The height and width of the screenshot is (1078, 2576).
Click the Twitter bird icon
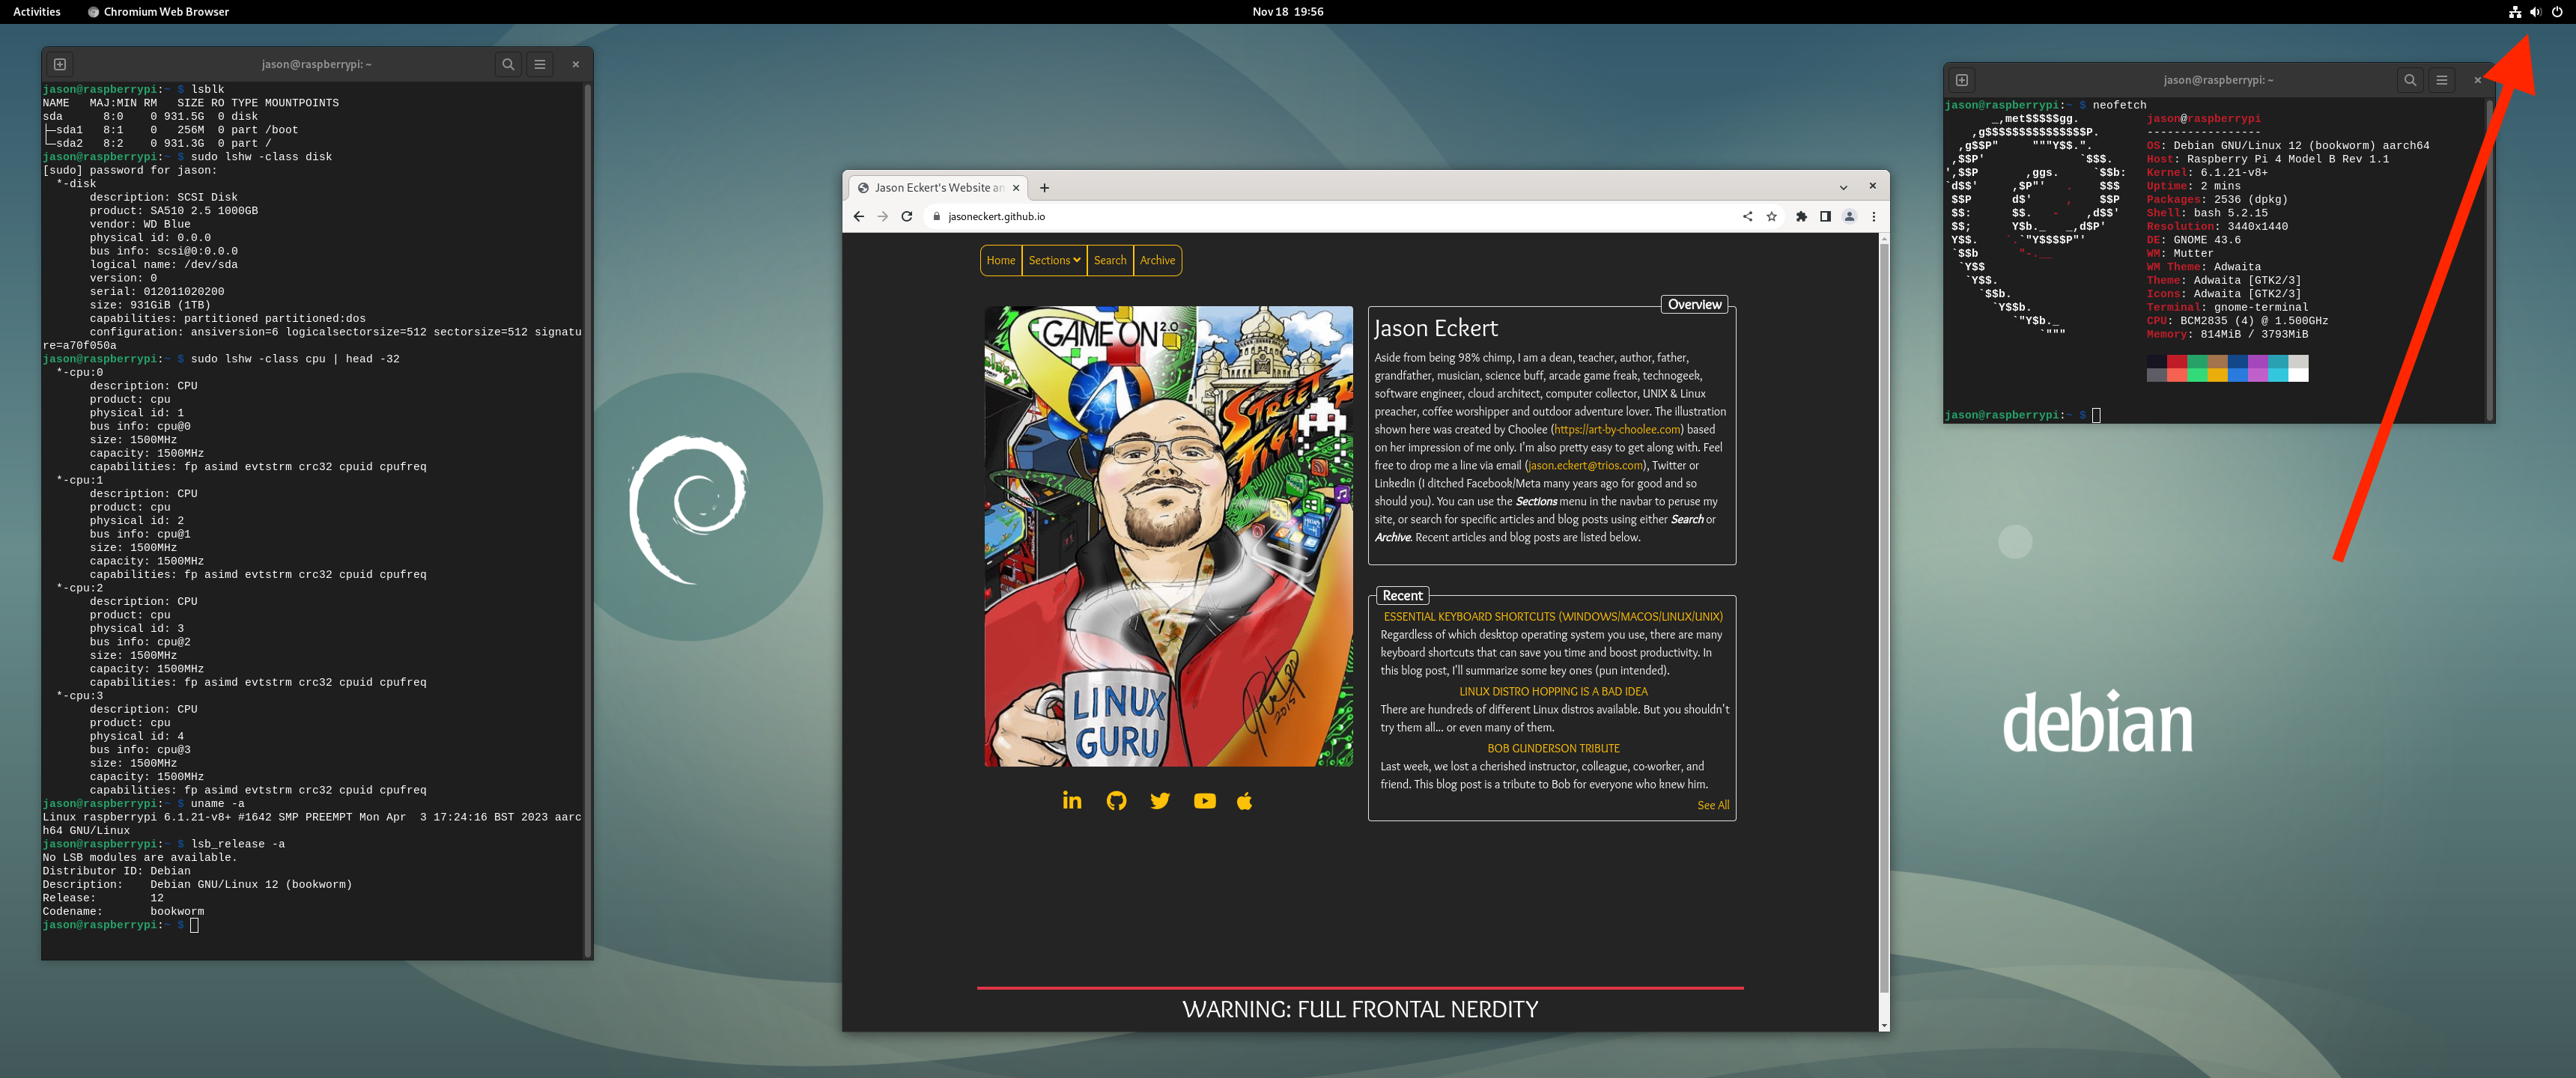pyautogui.click(x=1160, y=800)
